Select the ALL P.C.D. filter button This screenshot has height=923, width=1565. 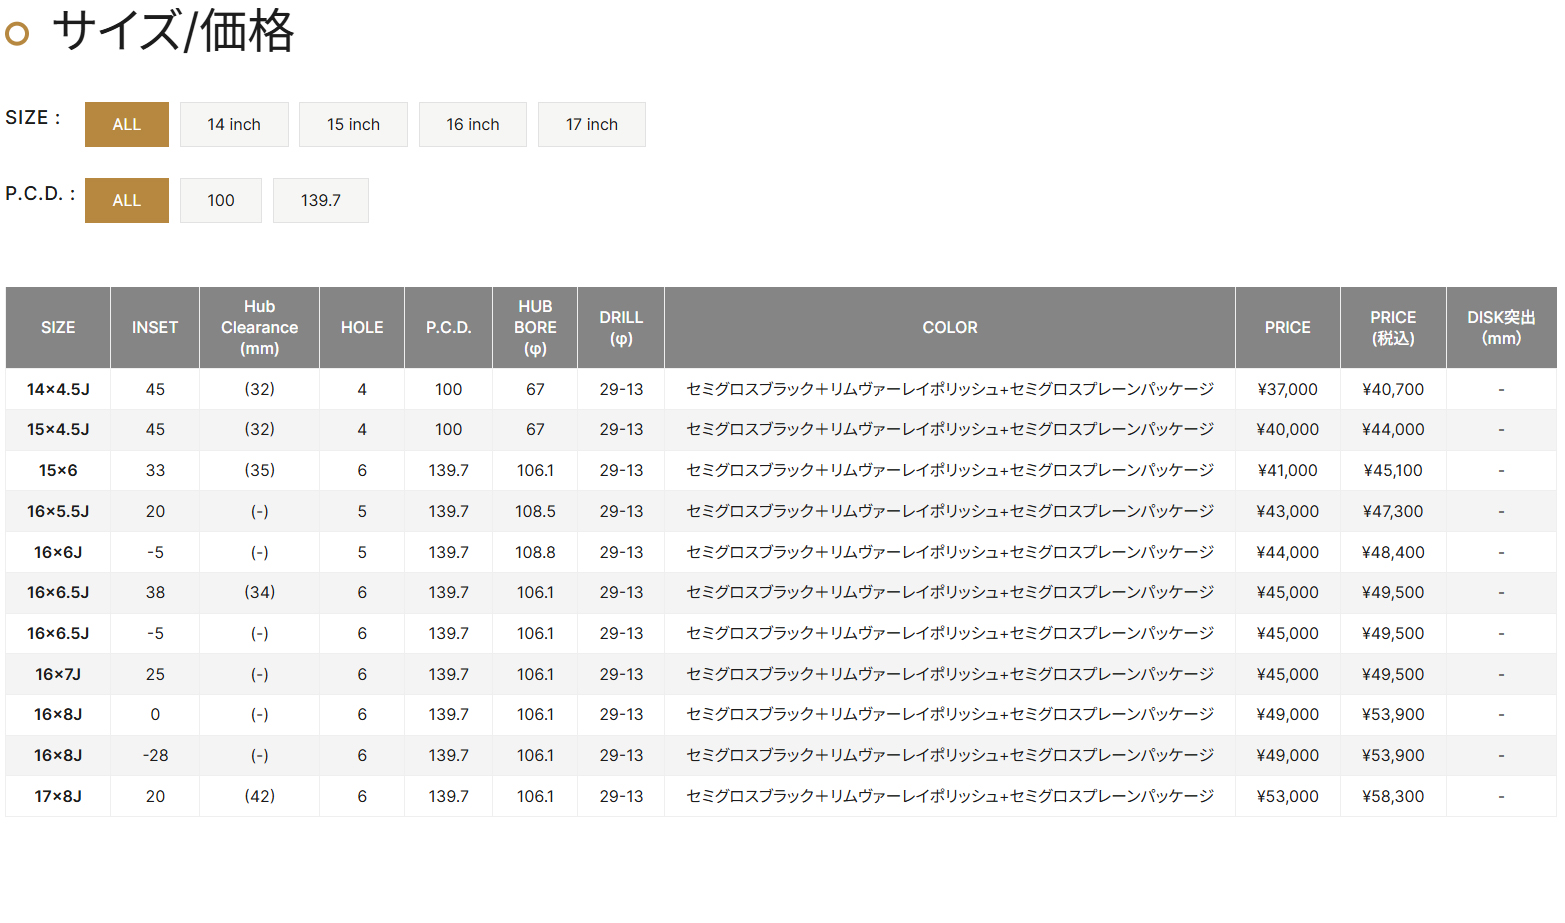tap(127, 201)
